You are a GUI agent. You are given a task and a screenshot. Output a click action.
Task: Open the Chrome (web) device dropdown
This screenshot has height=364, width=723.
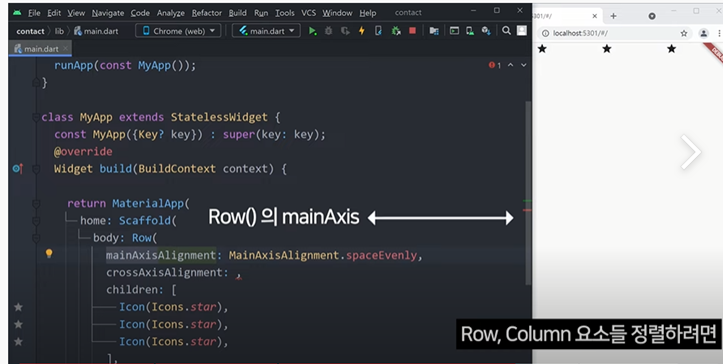[x=178, y=31]
